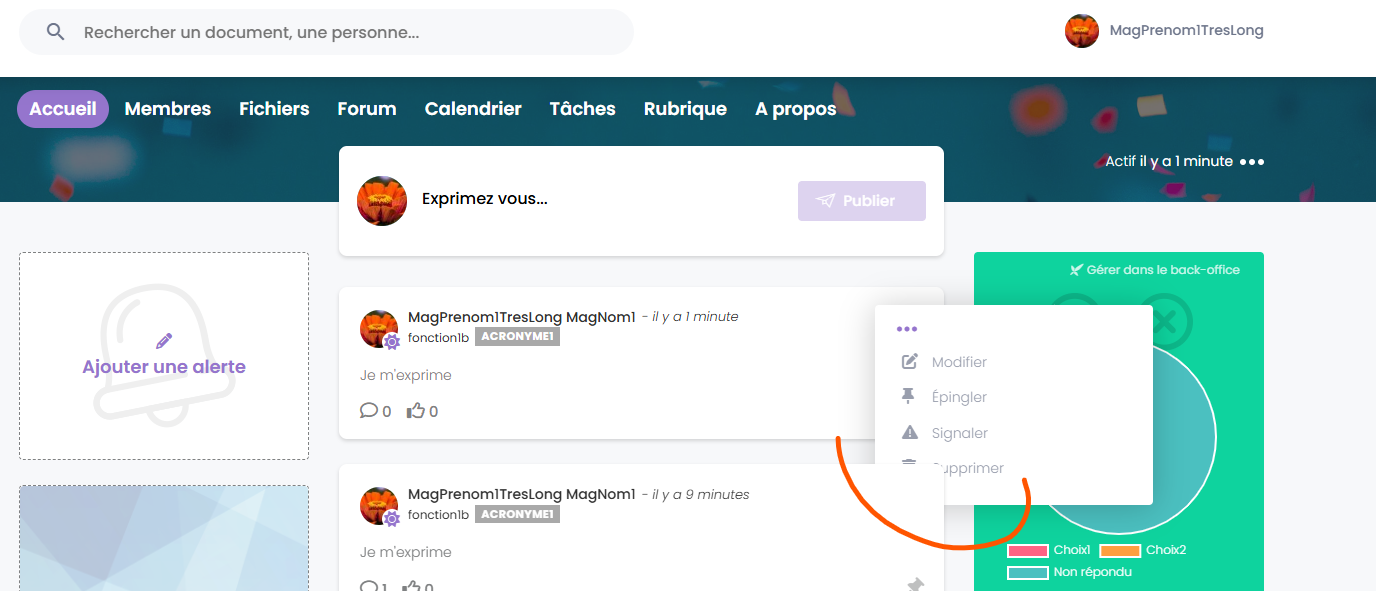Click the Choix1 legend color swatch

pyautogui.click(x=1027, y=551)
